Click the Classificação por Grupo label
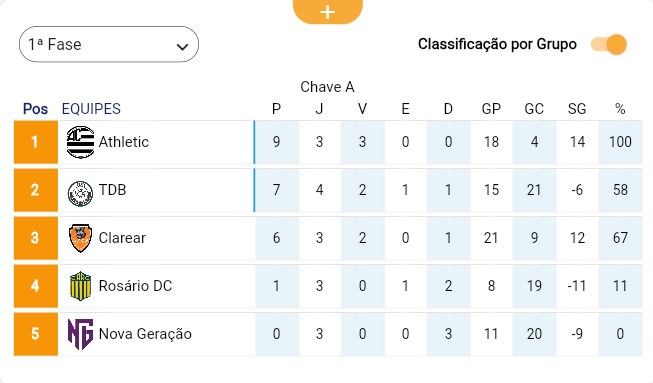 (497, 44)
